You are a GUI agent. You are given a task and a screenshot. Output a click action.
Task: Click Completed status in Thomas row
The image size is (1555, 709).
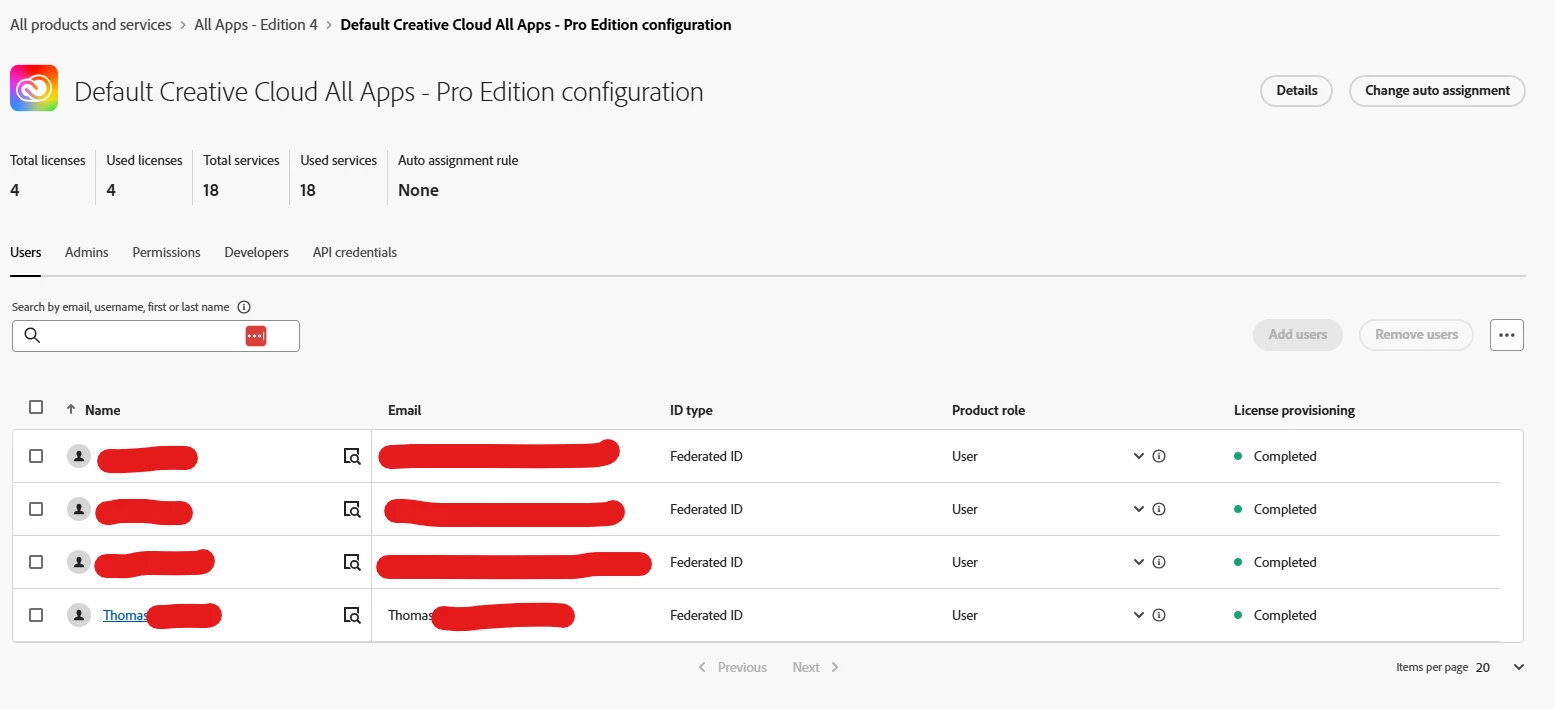pos(1285,615)
